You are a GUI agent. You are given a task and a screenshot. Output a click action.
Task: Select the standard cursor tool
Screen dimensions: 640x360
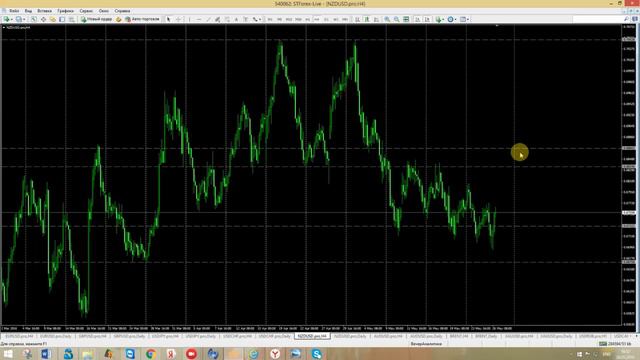click(169, 19)
